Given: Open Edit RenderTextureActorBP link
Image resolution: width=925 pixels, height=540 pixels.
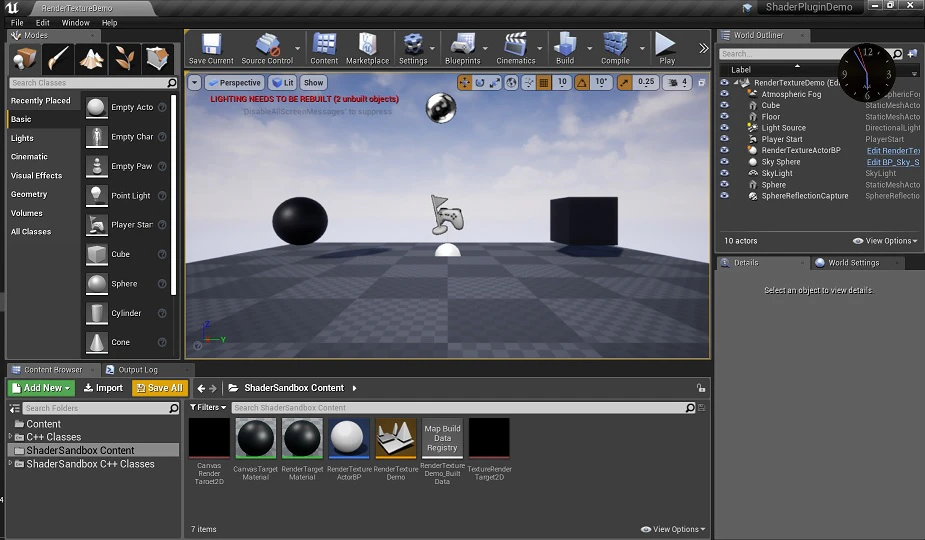Looking at the screenshot, I should coord(893,150).
